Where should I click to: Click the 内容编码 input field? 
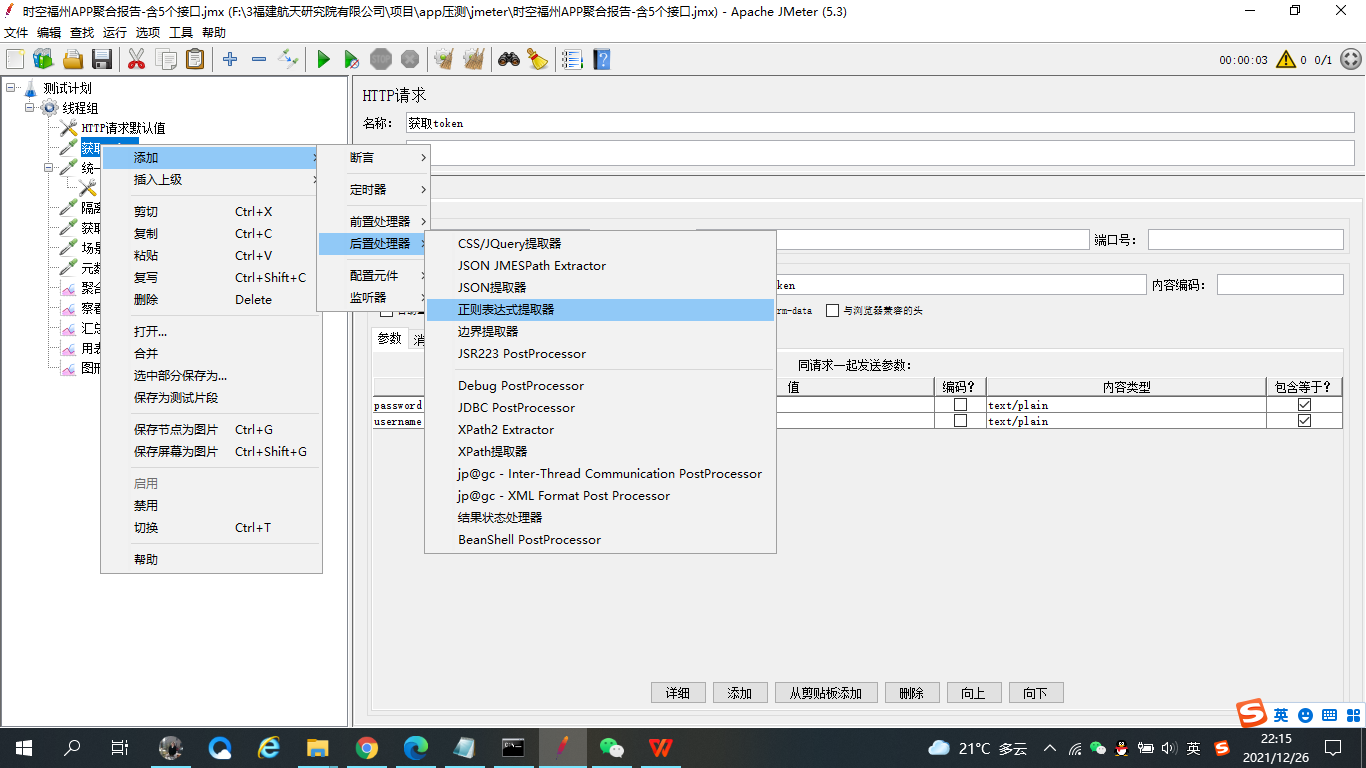1280,285
